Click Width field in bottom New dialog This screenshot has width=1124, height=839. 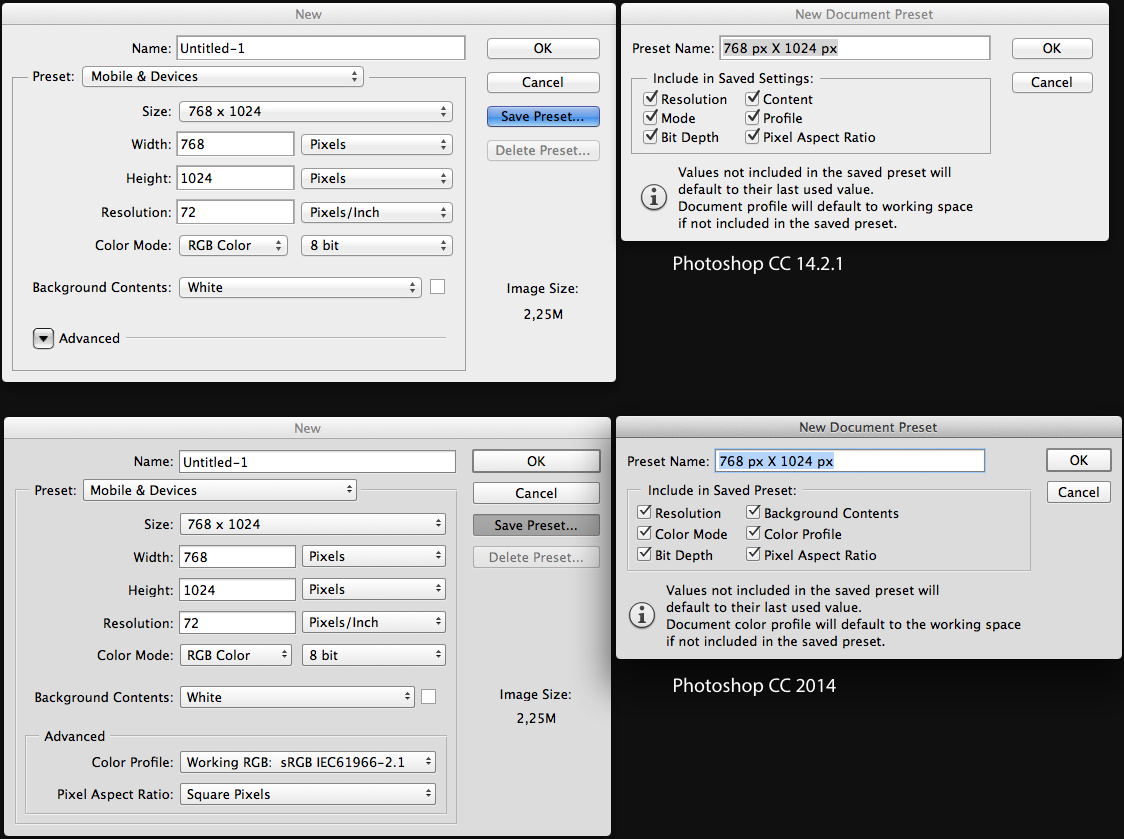pyautogui.click(x=237, y=556)
